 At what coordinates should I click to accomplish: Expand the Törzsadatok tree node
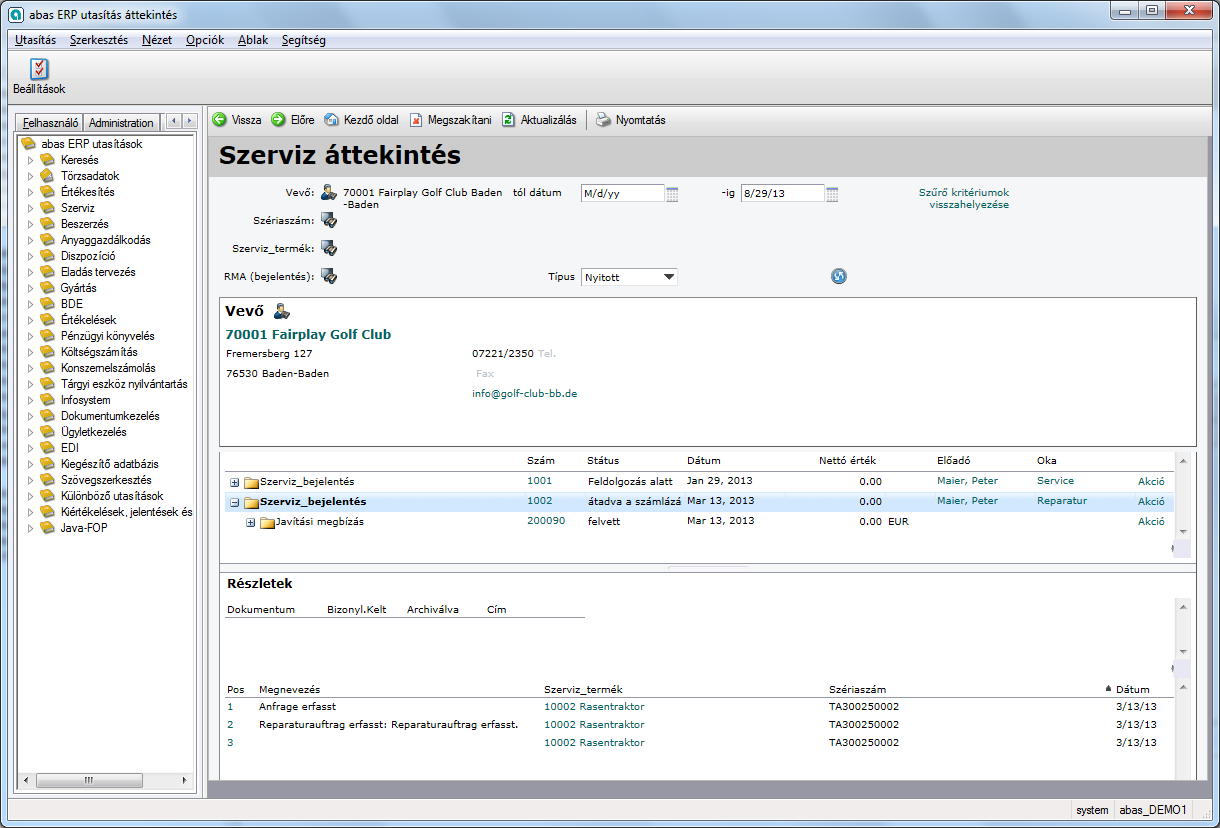31,176
